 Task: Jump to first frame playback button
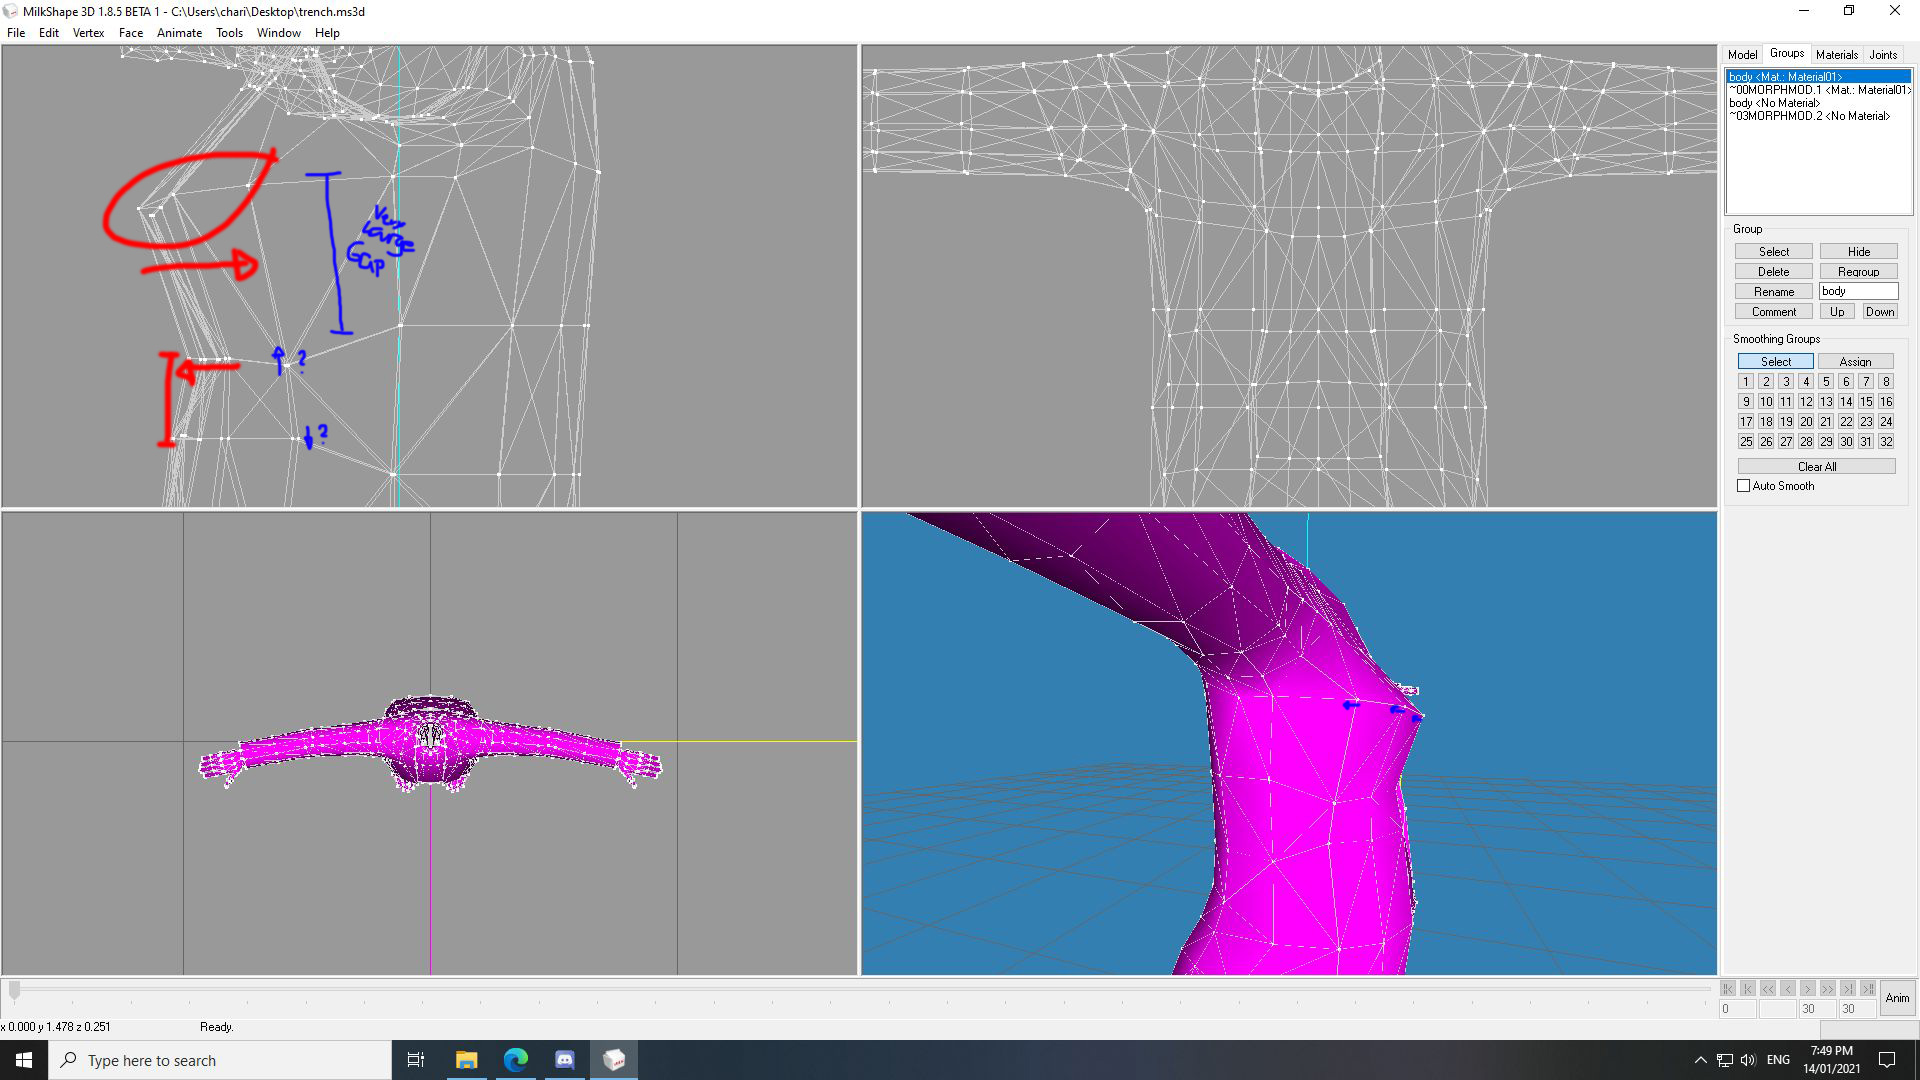(1728, 989)
